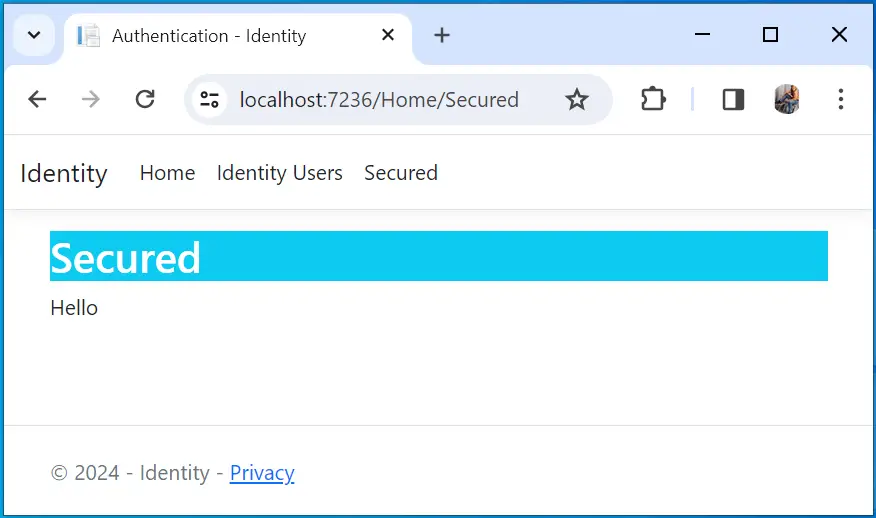This screenshot has width=876, height=518.
Task: Open the Identity Users nav item
Action: click(x=280, y=173)
